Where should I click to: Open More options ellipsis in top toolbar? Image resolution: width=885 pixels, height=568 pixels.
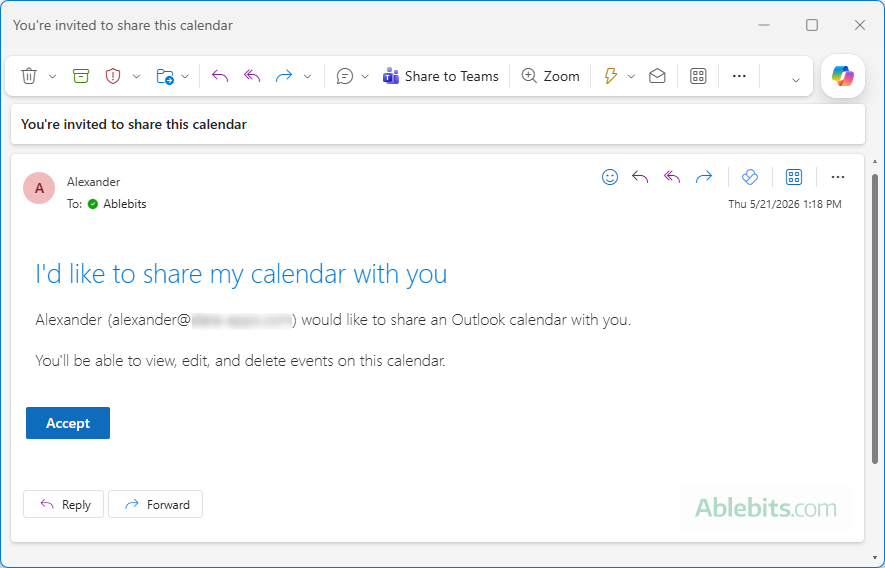[739, 76]
